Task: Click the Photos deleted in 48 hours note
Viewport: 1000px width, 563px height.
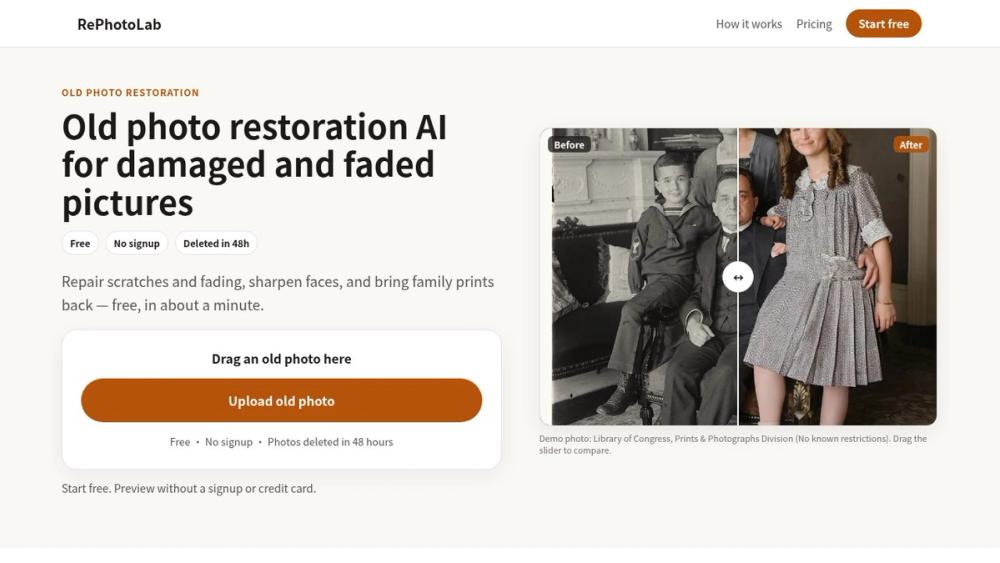Action: point(330,442)
